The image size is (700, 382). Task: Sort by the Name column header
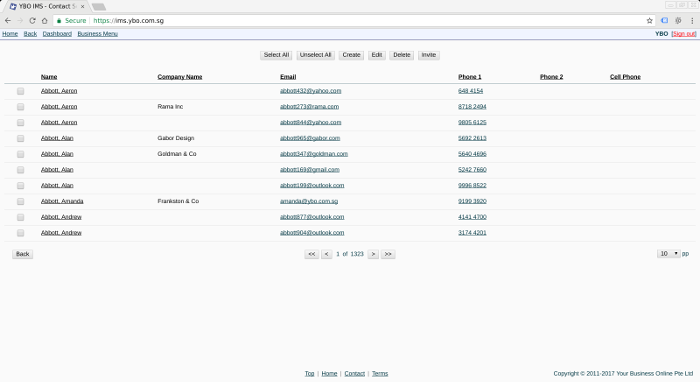[x=49, y=77]
